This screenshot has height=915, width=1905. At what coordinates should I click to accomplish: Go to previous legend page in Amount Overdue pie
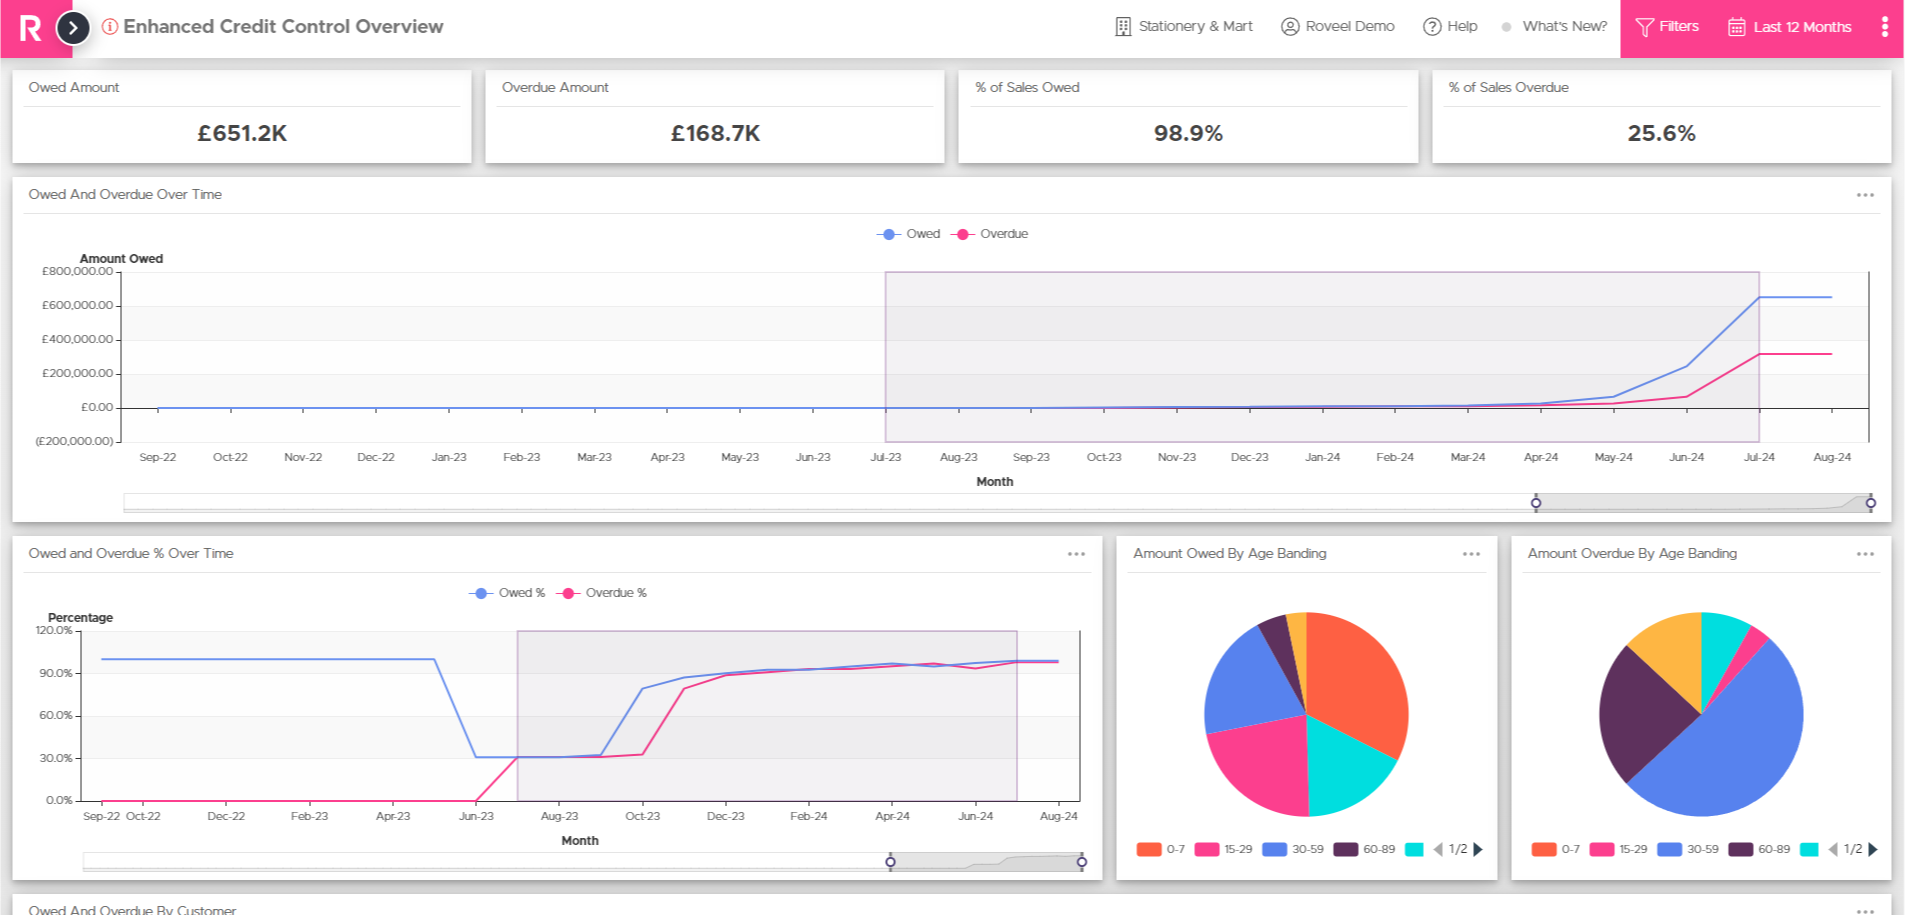[1833, 849]
